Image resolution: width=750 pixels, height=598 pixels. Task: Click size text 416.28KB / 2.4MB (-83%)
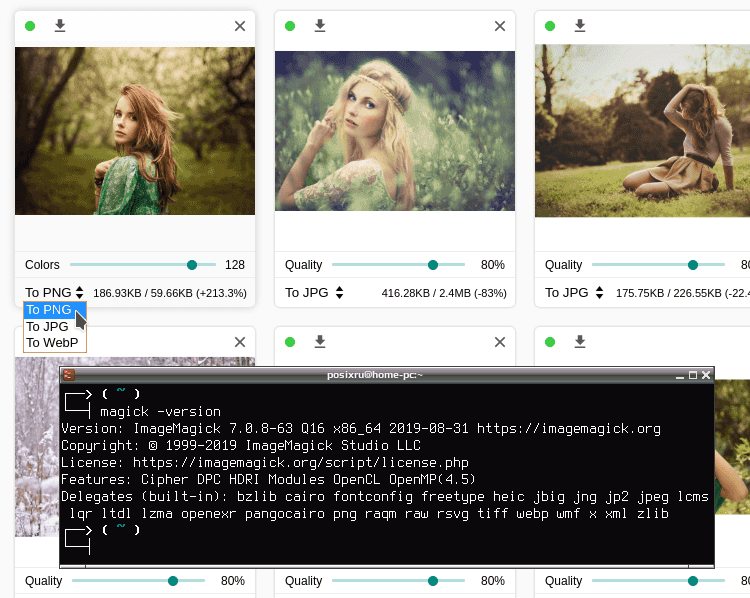point(444,293)
